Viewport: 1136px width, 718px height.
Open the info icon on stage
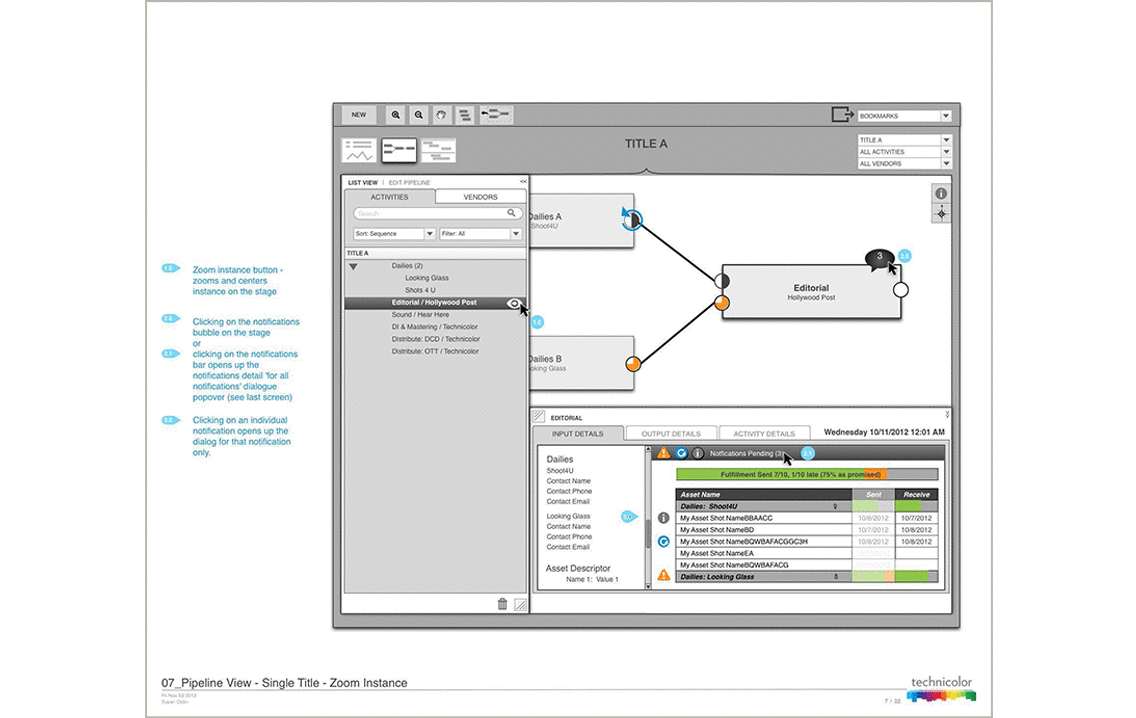click(940, 193)
